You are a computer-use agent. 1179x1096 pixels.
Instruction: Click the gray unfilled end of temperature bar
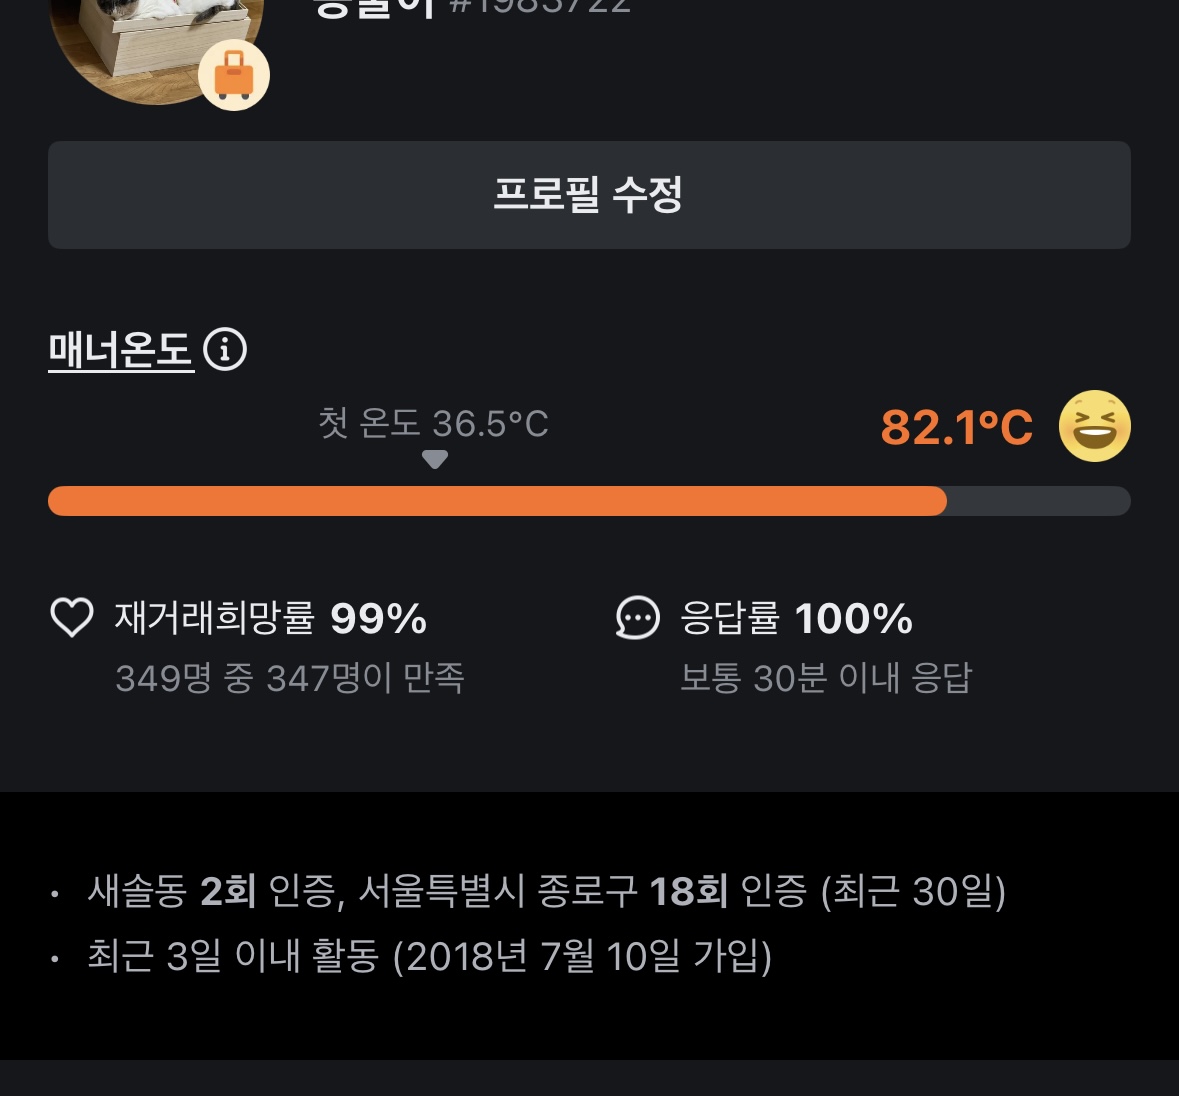[1038, 501]
